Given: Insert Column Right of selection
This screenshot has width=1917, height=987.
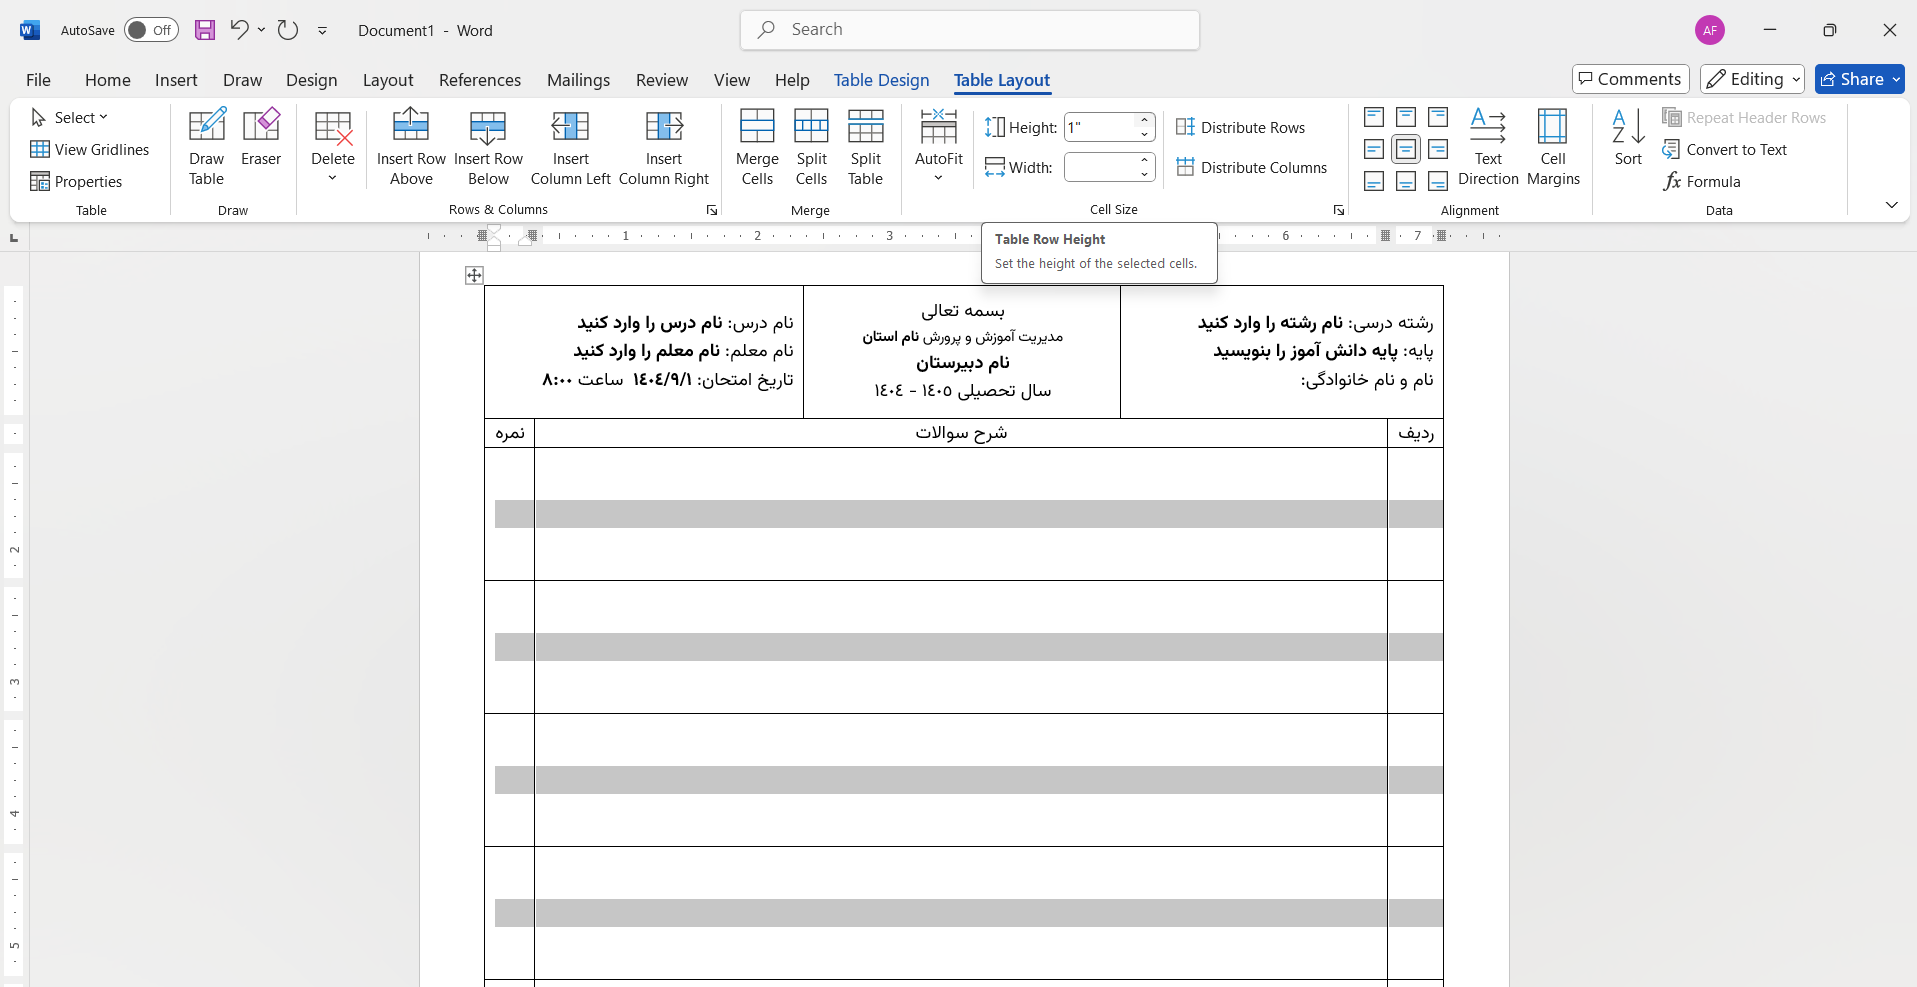Looking at the screenshot, I should click(x=664, y=147).
